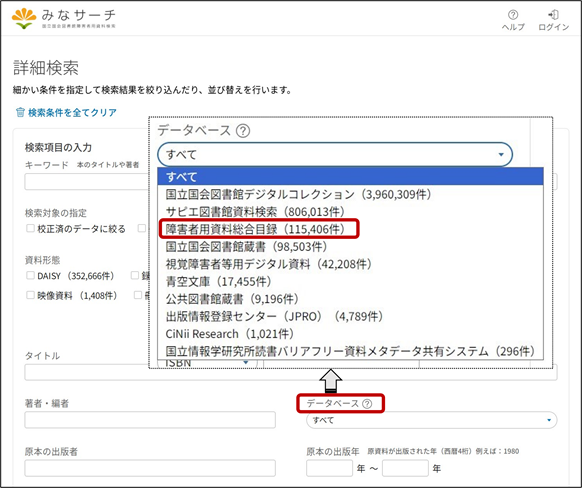Click the 原本の出版者 input field
582x488 pixels.
150,468
